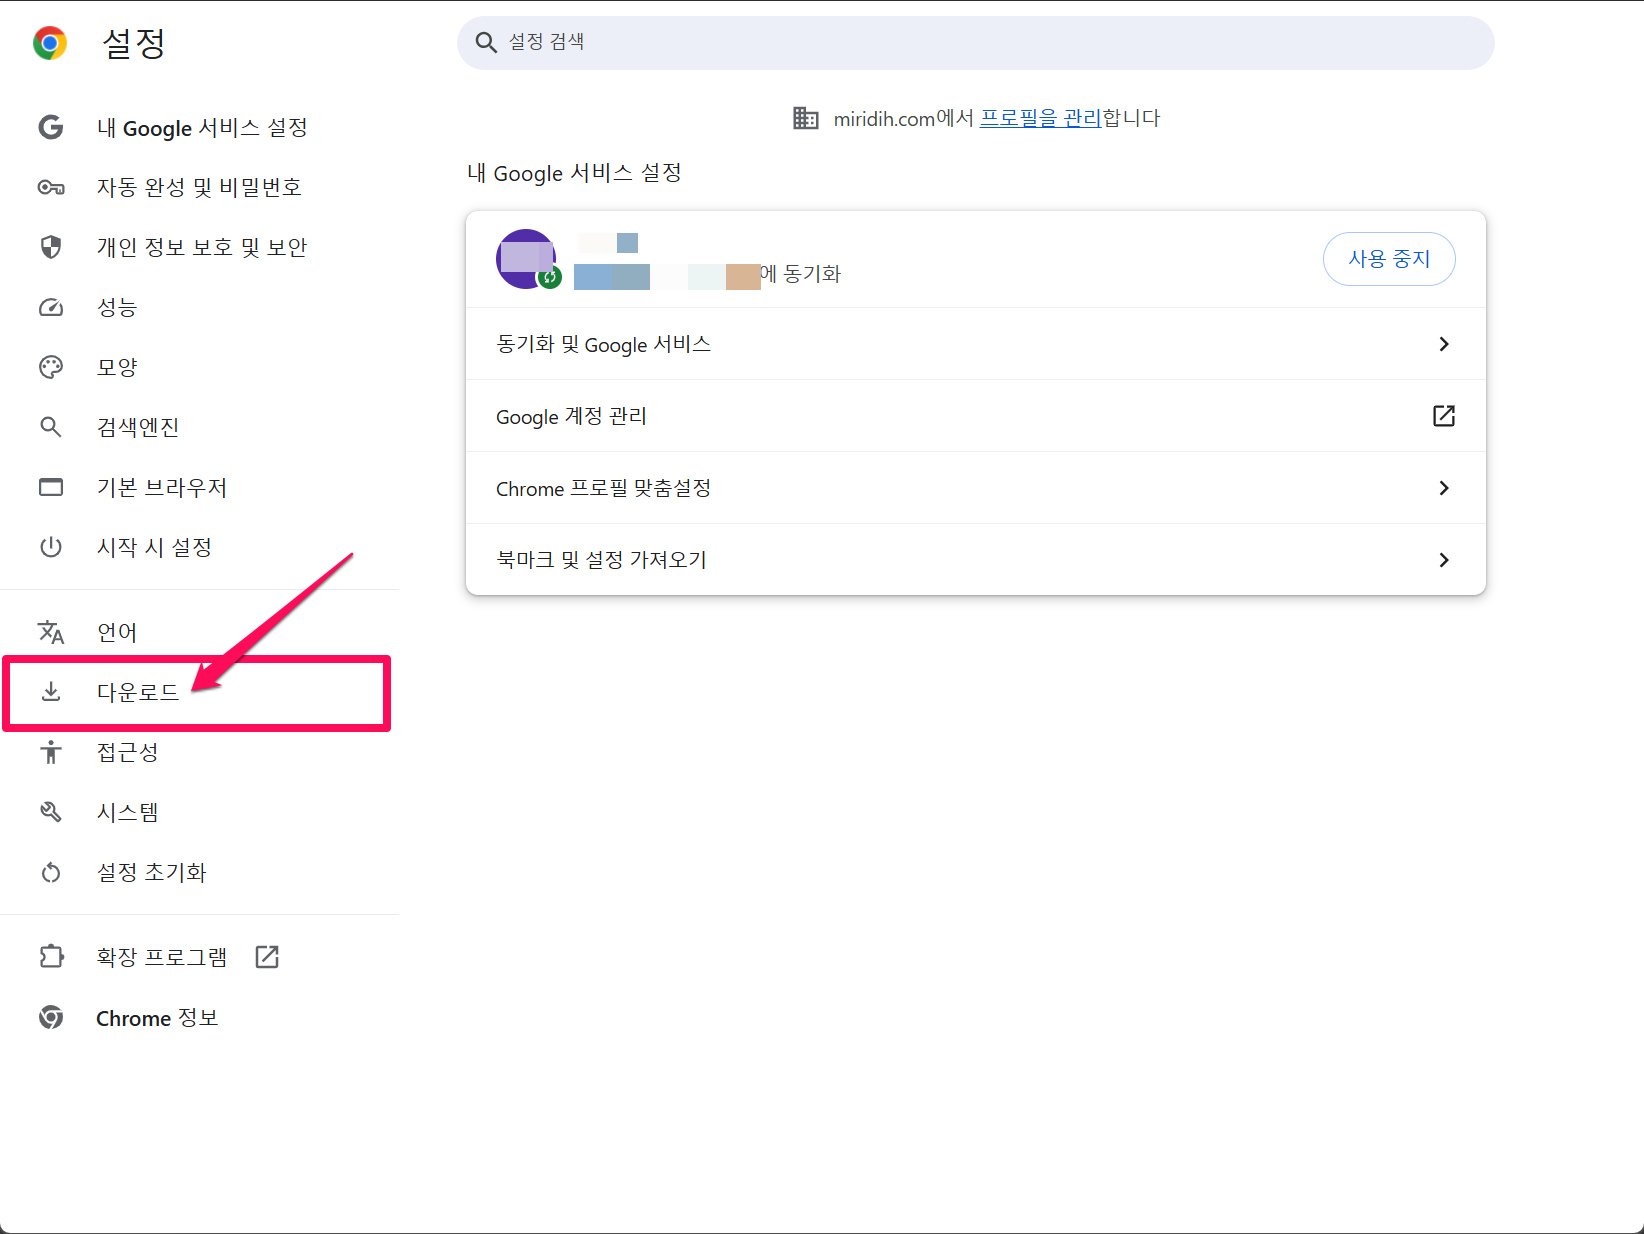Viewport: 1644px width, 1234px height.
Task: Select 기본 브라우저 in sidebar
Action: [162, 487]
